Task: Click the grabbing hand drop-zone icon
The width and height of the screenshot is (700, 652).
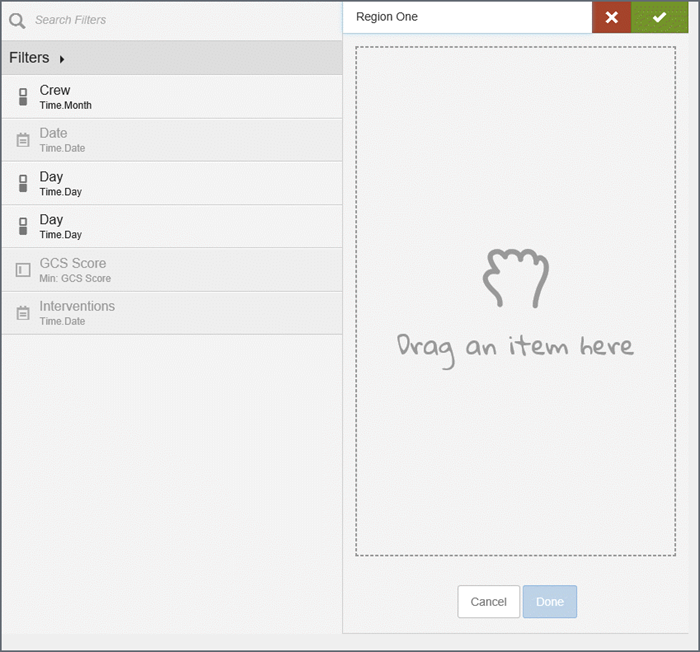Action: pyautogui.click(x=515, y=278)
